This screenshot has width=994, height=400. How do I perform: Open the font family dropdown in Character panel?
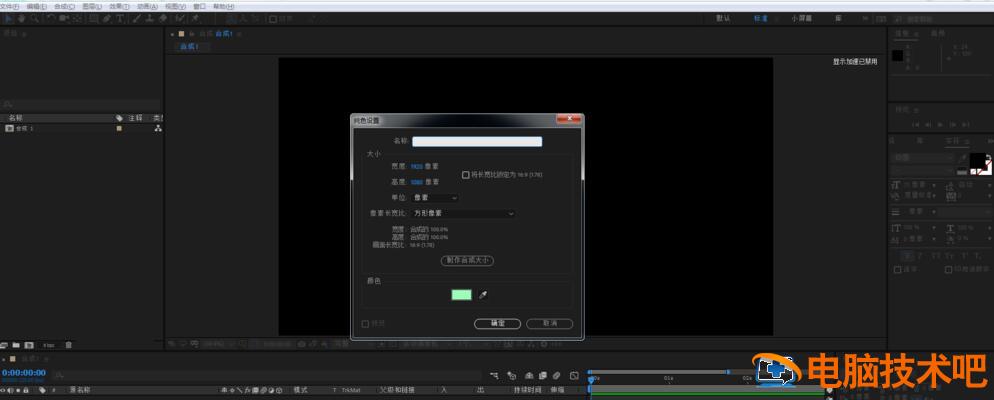click(923, 157)
